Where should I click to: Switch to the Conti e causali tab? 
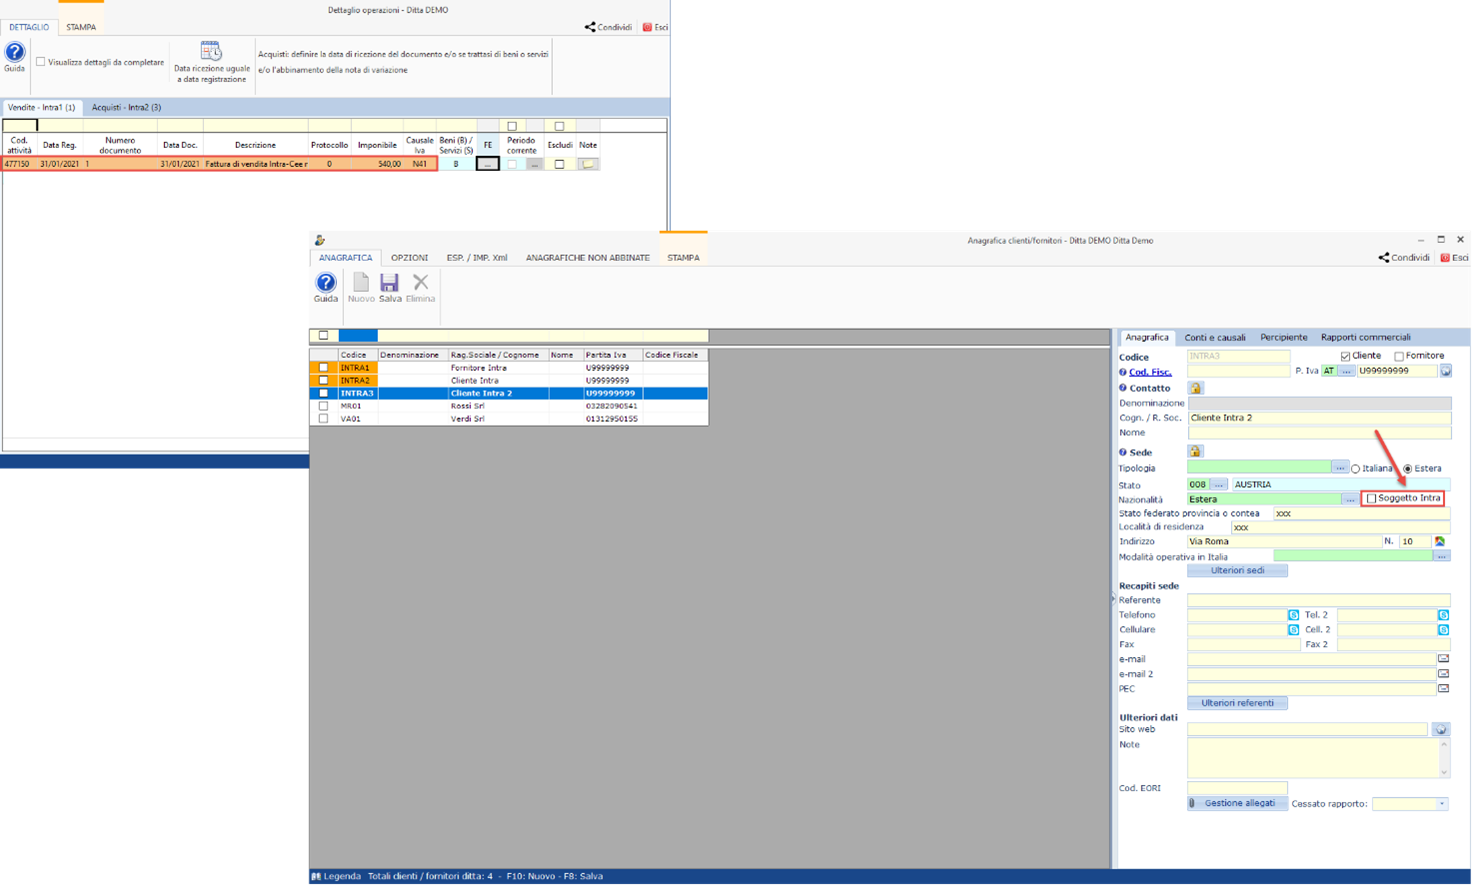pos(1214,338)
